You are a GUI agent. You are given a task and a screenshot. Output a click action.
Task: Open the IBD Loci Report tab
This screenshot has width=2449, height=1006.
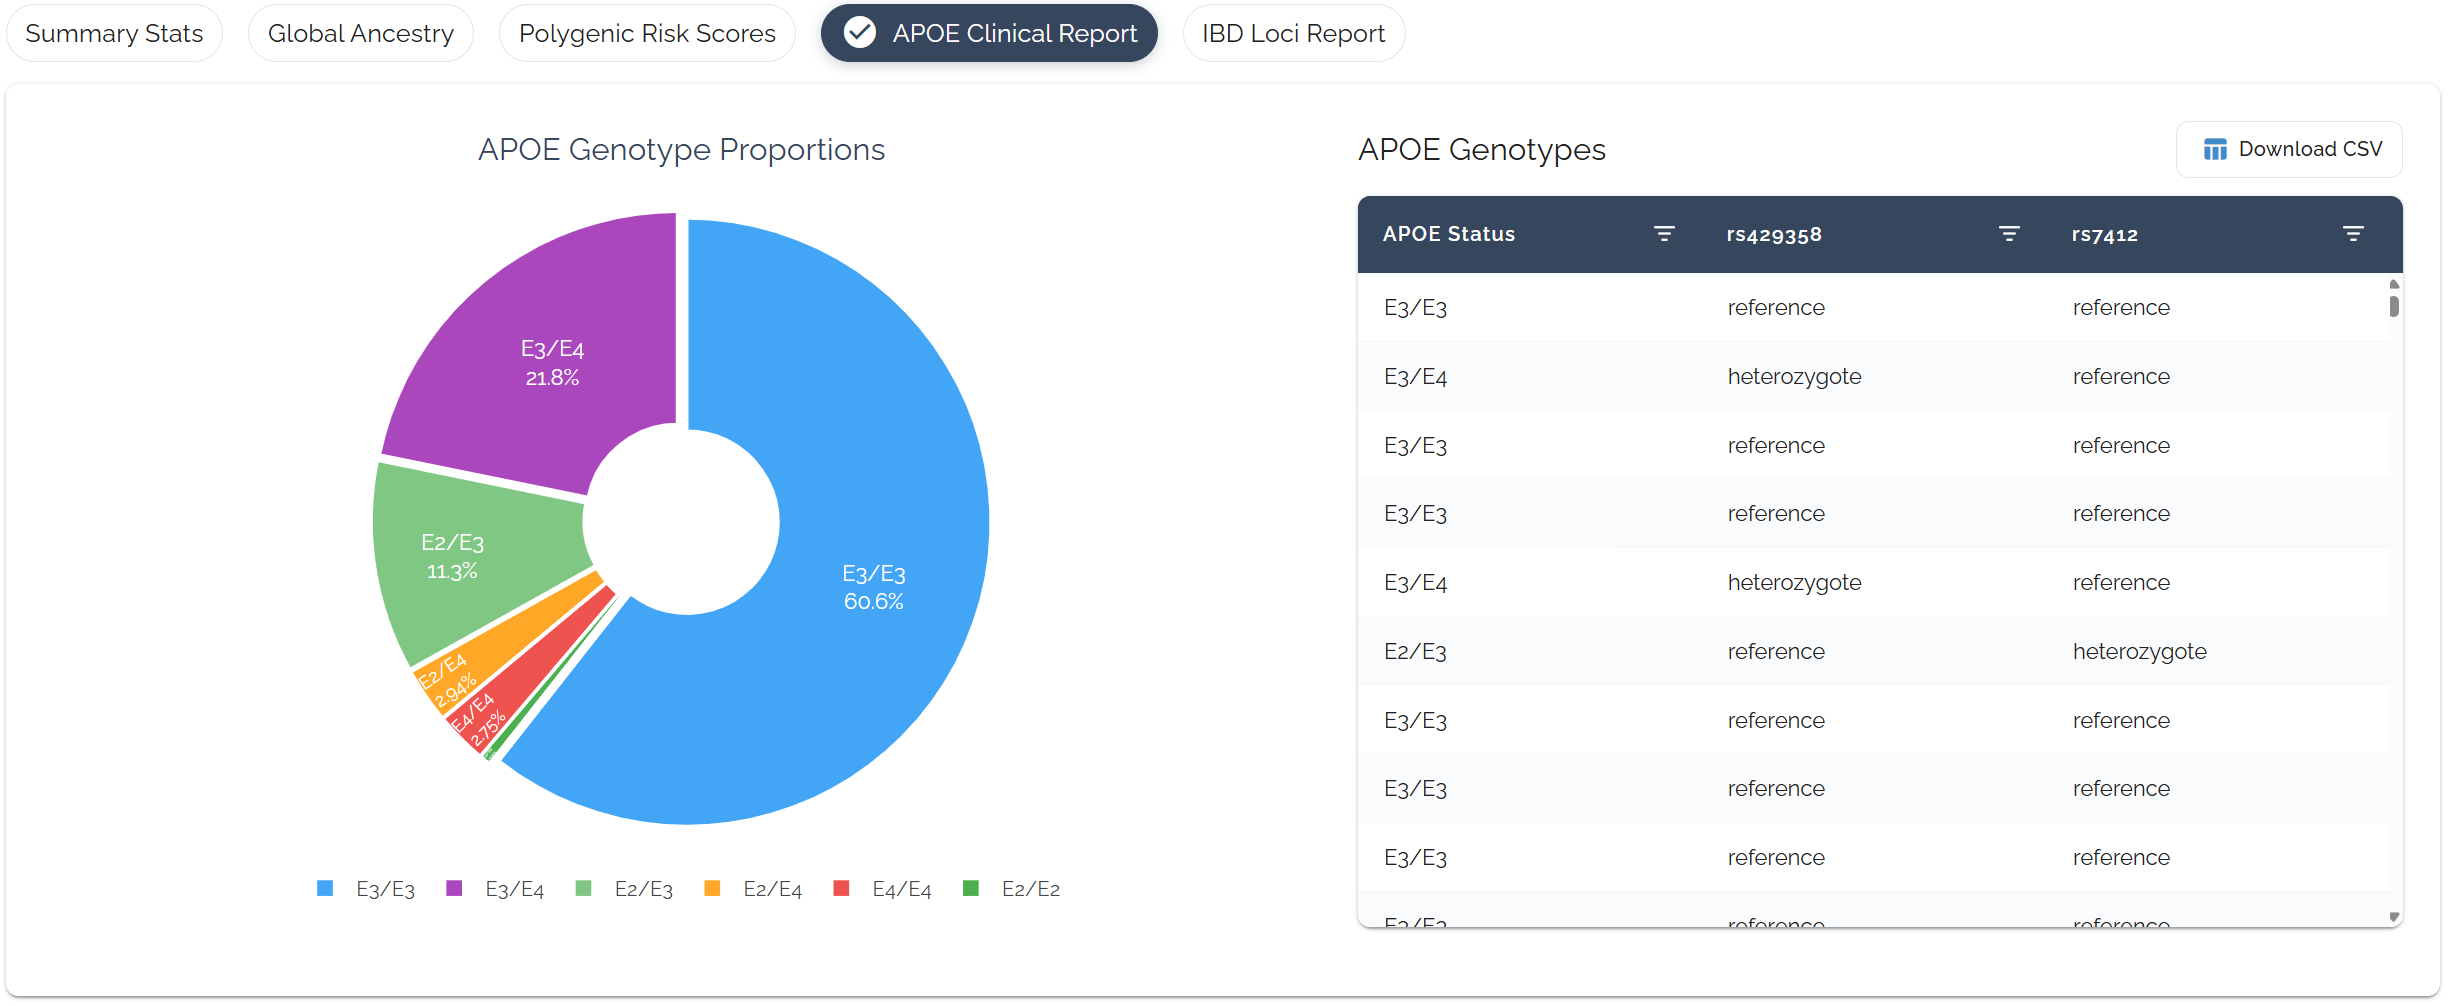click(x=1293, y=33)
